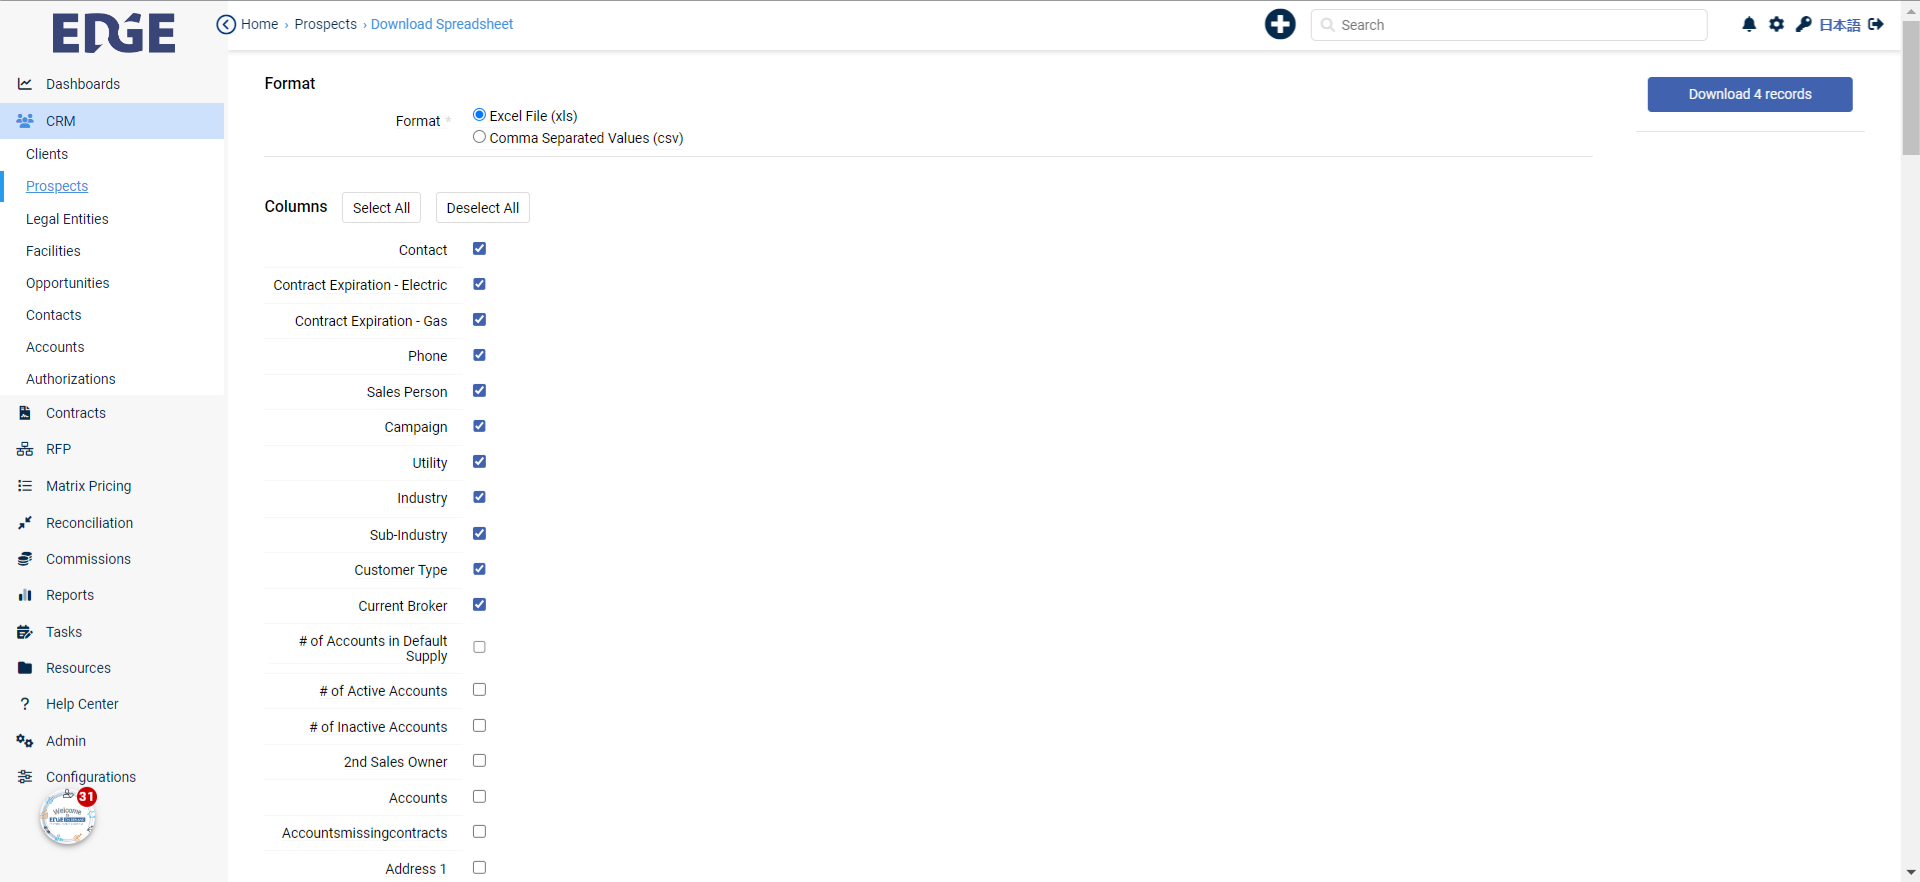Go to Prospects breadcrumb link
1920x882 pixels.
coord(326,24)
